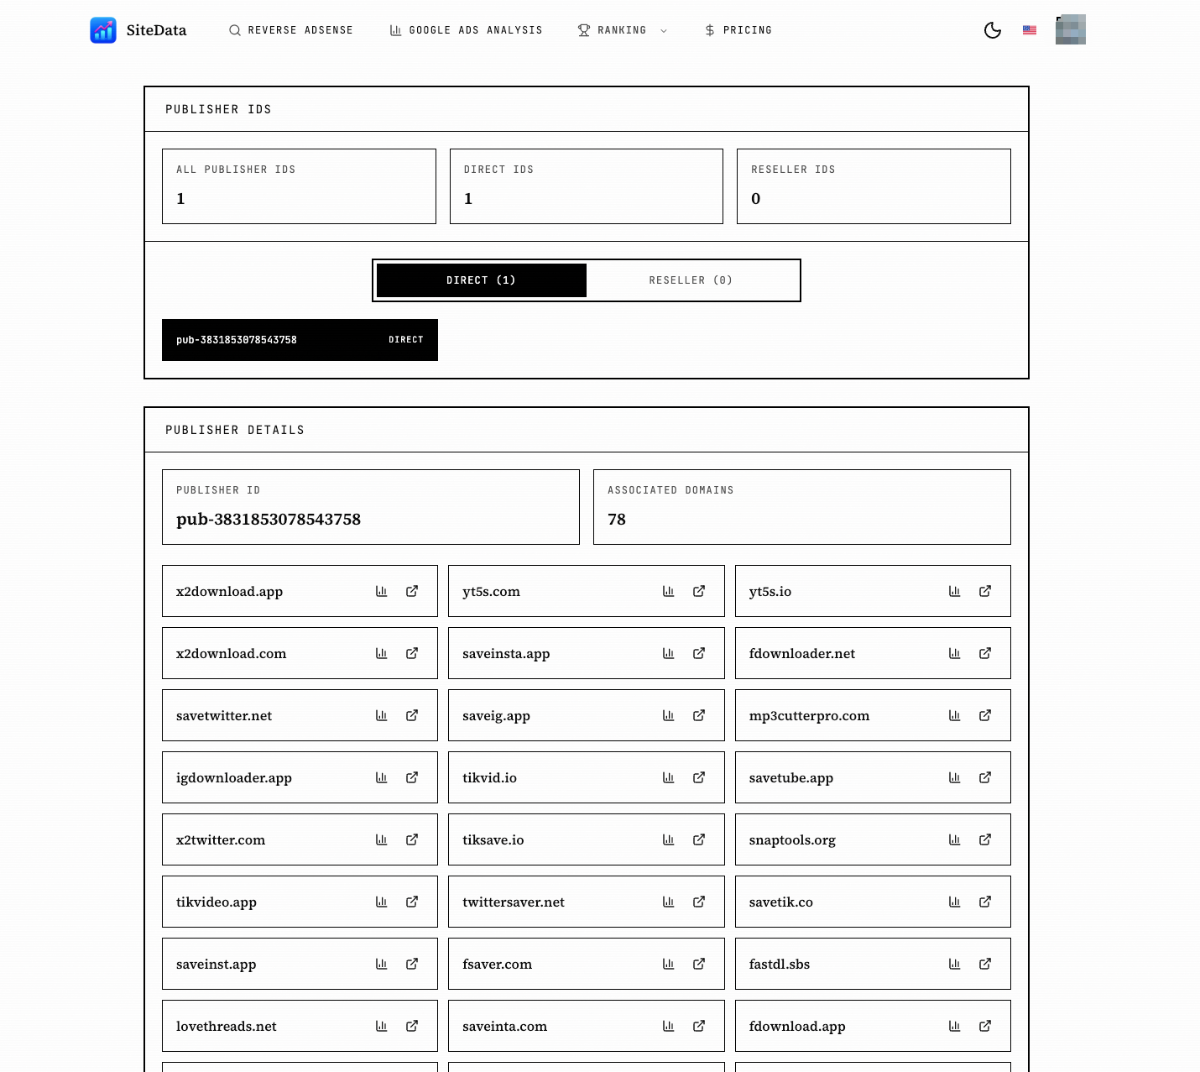The width and height of the screenshot is (1200, 1072).
Task: Open tikvid.io external link icon
Action: [x=699, y=777]
